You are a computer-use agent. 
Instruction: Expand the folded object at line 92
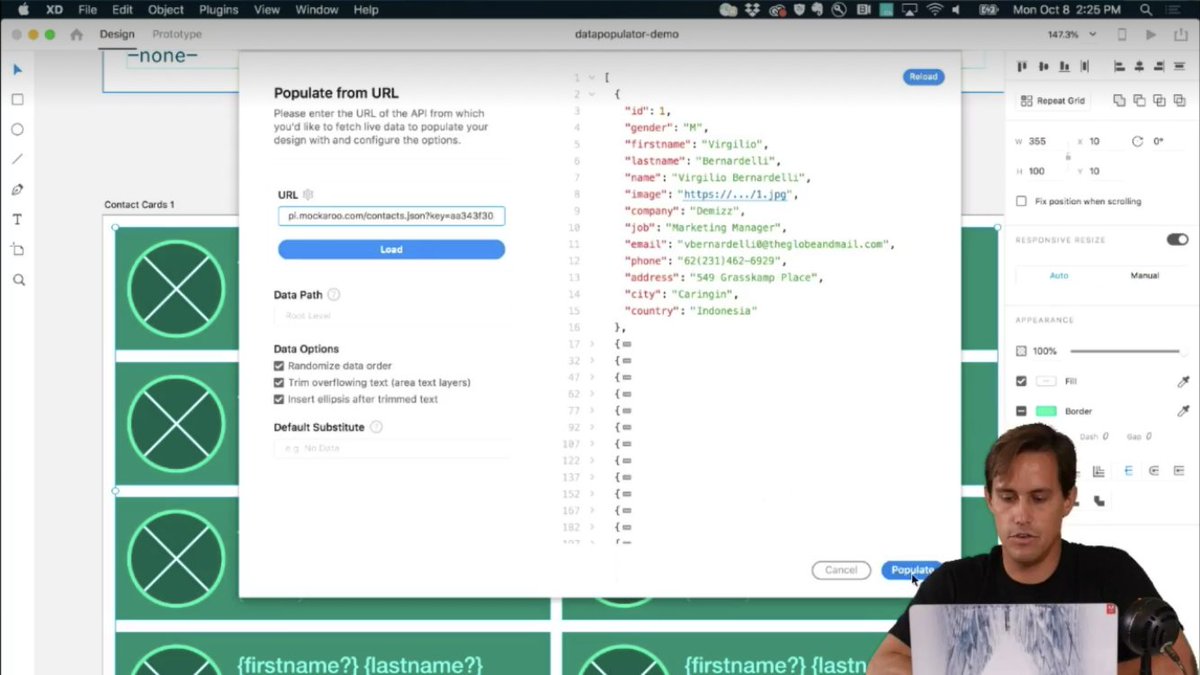click(x=592, y=427)
